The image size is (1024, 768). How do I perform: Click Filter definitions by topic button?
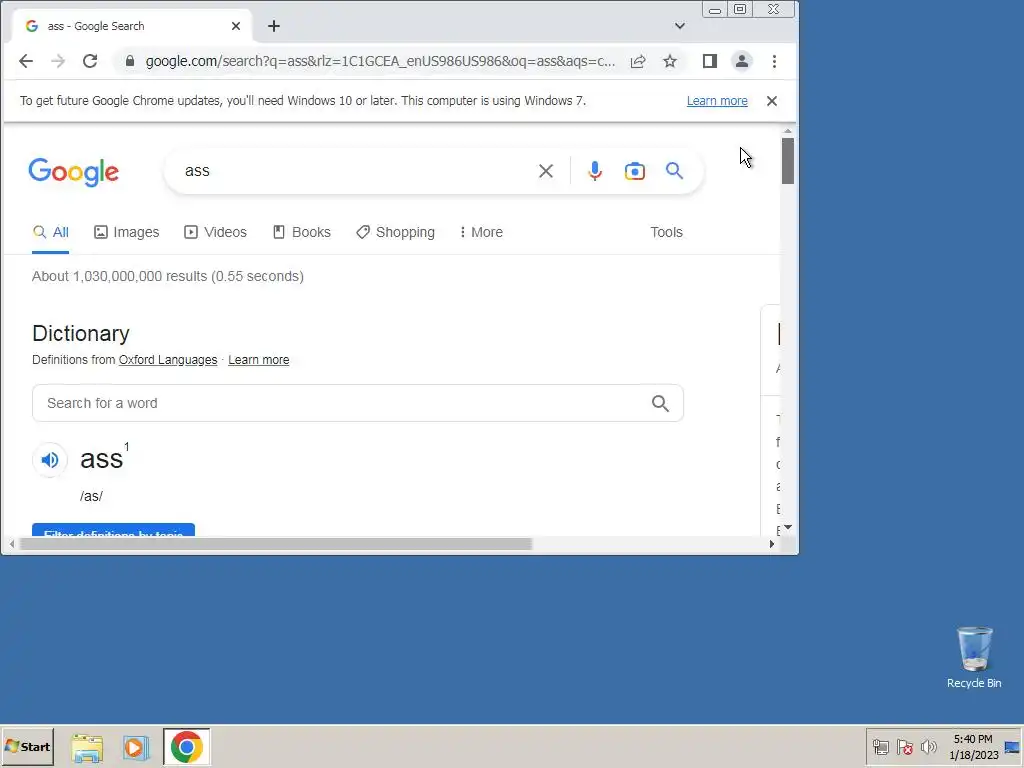point(113,530)
